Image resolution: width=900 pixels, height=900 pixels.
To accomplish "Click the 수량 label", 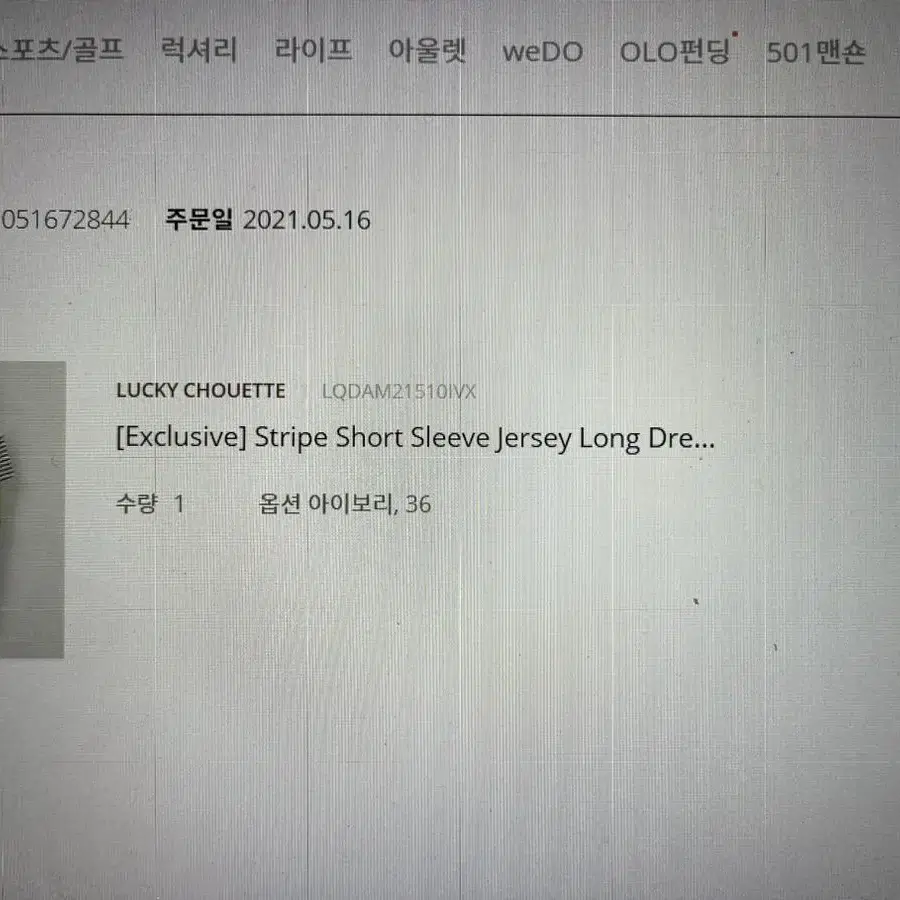I will 136,503.
